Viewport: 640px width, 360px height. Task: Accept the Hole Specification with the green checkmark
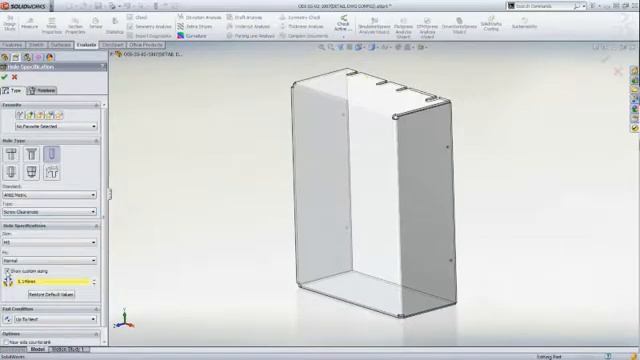click(4, 77)
